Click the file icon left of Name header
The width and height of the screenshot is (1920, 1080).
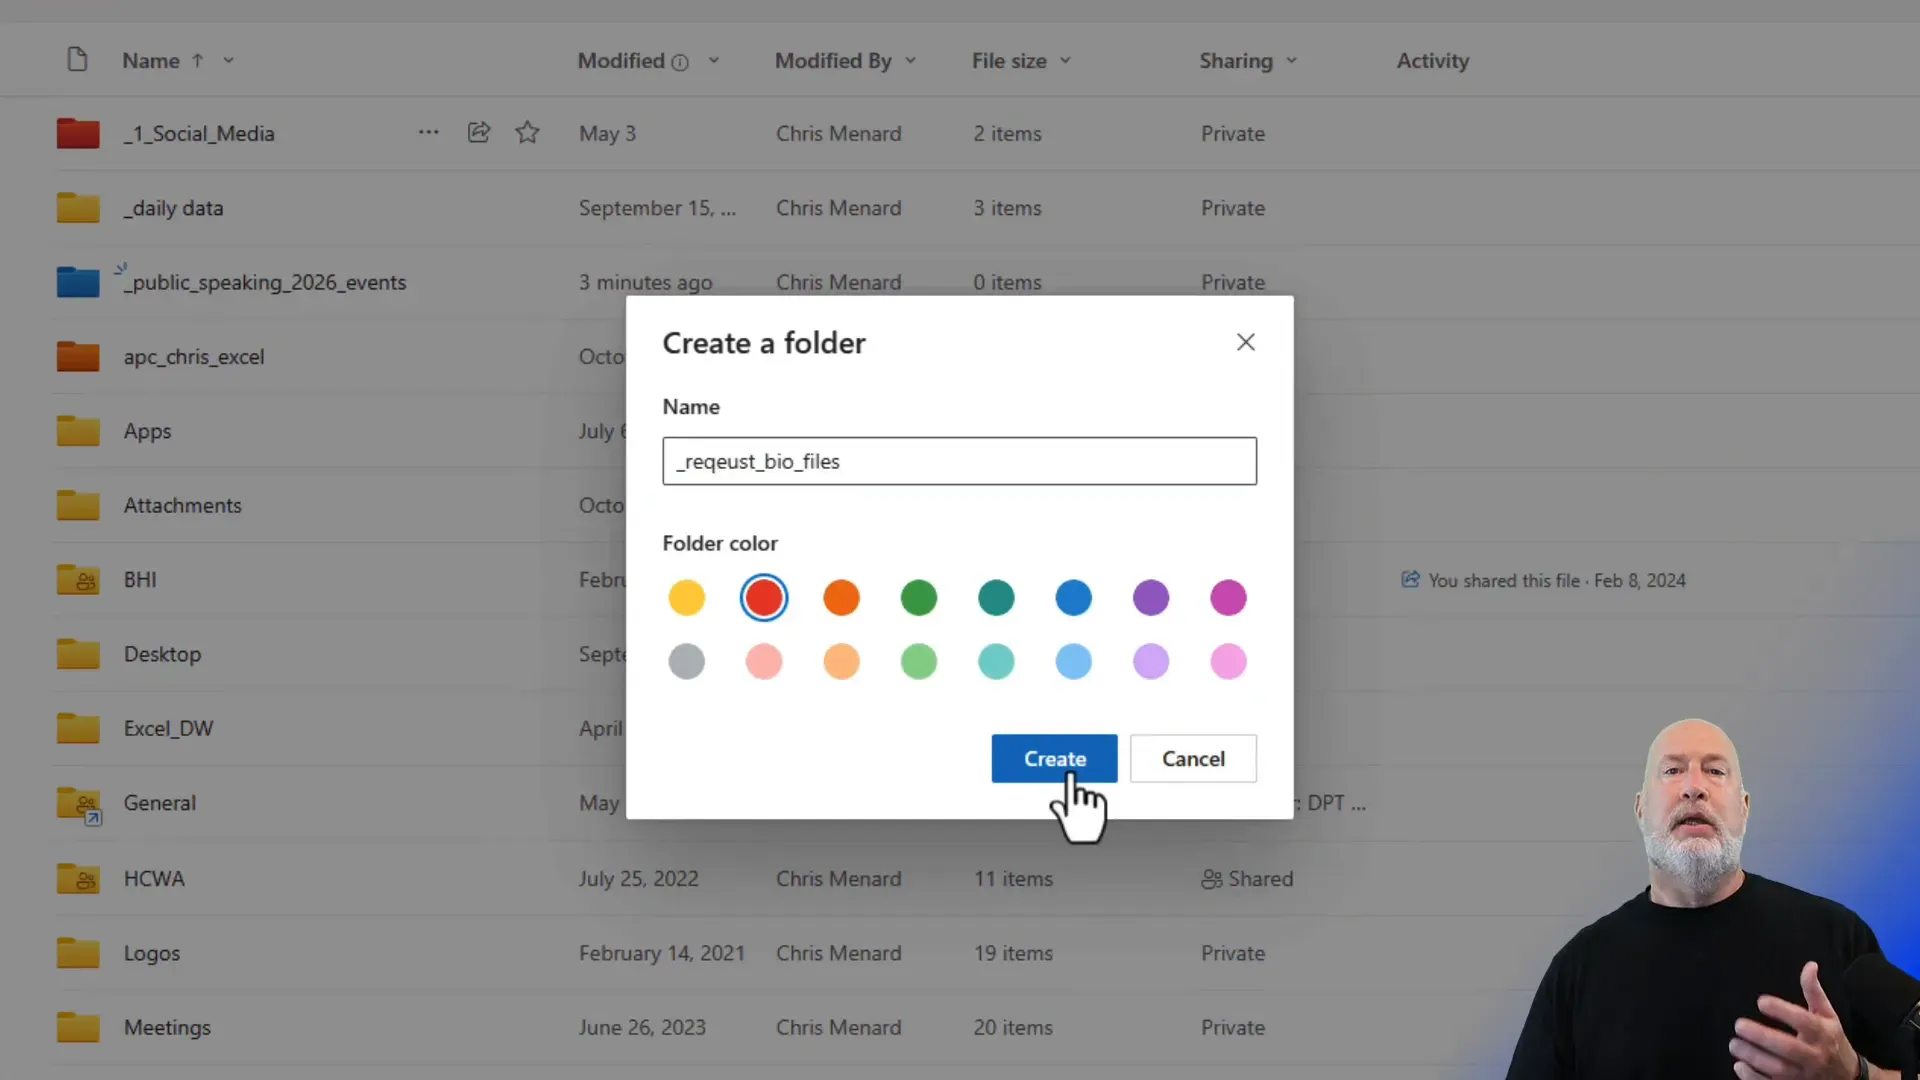tap(77, 59)
